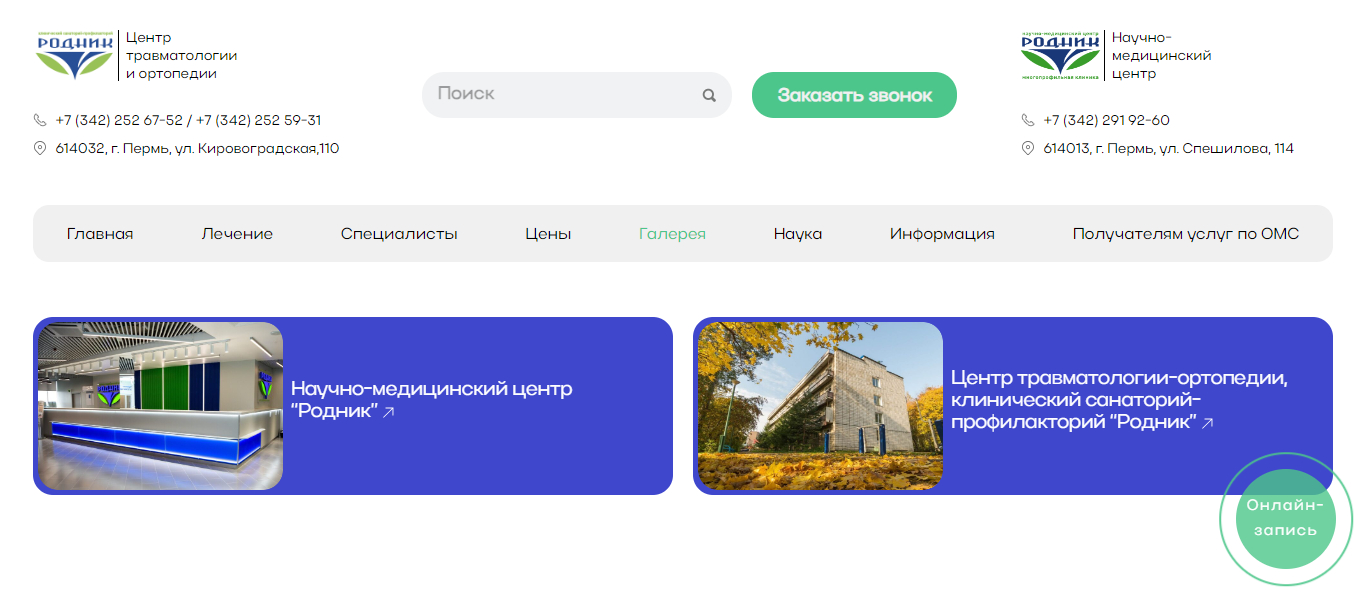Click the Rodnik trauma center logo
The height and width of the screenshot is (599, 1366).
point(75,55)
